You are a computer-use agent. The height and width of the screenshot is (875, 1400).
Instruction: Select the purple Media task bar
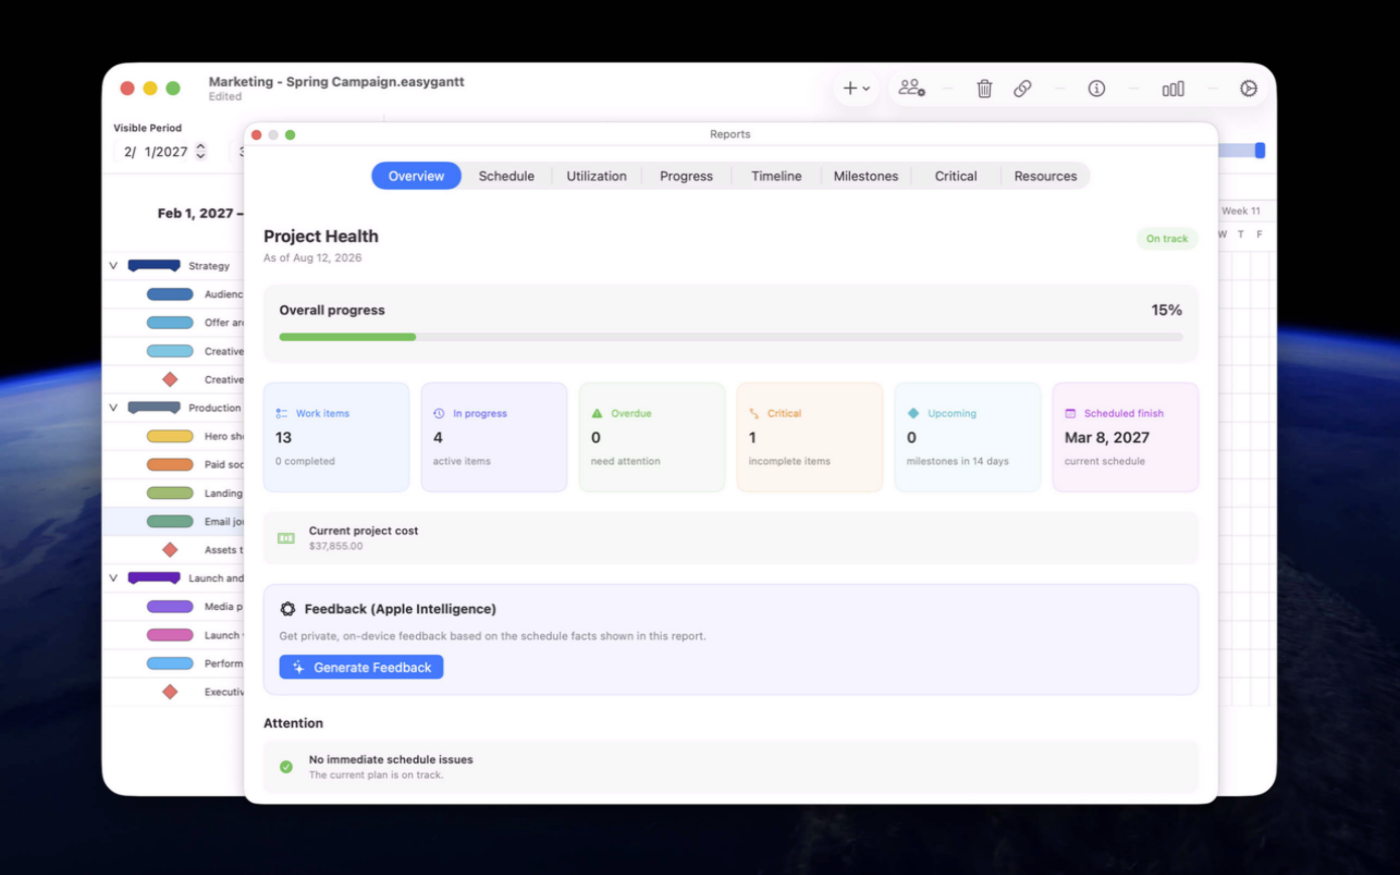(x=170, y=606)
